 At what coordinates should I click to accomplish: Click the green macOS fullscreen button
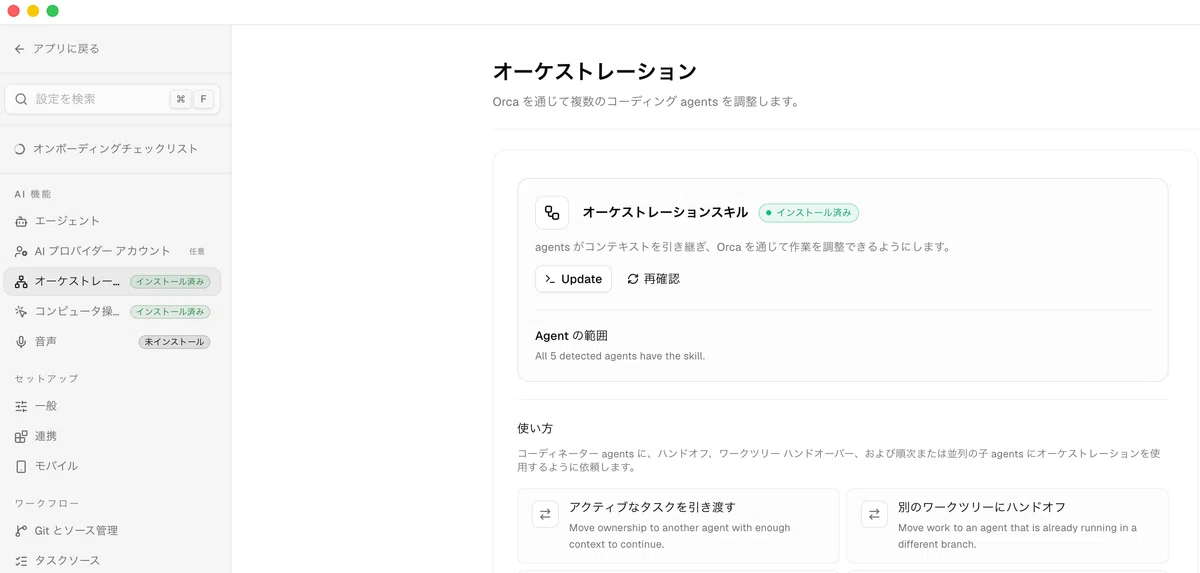pos(53,11)
